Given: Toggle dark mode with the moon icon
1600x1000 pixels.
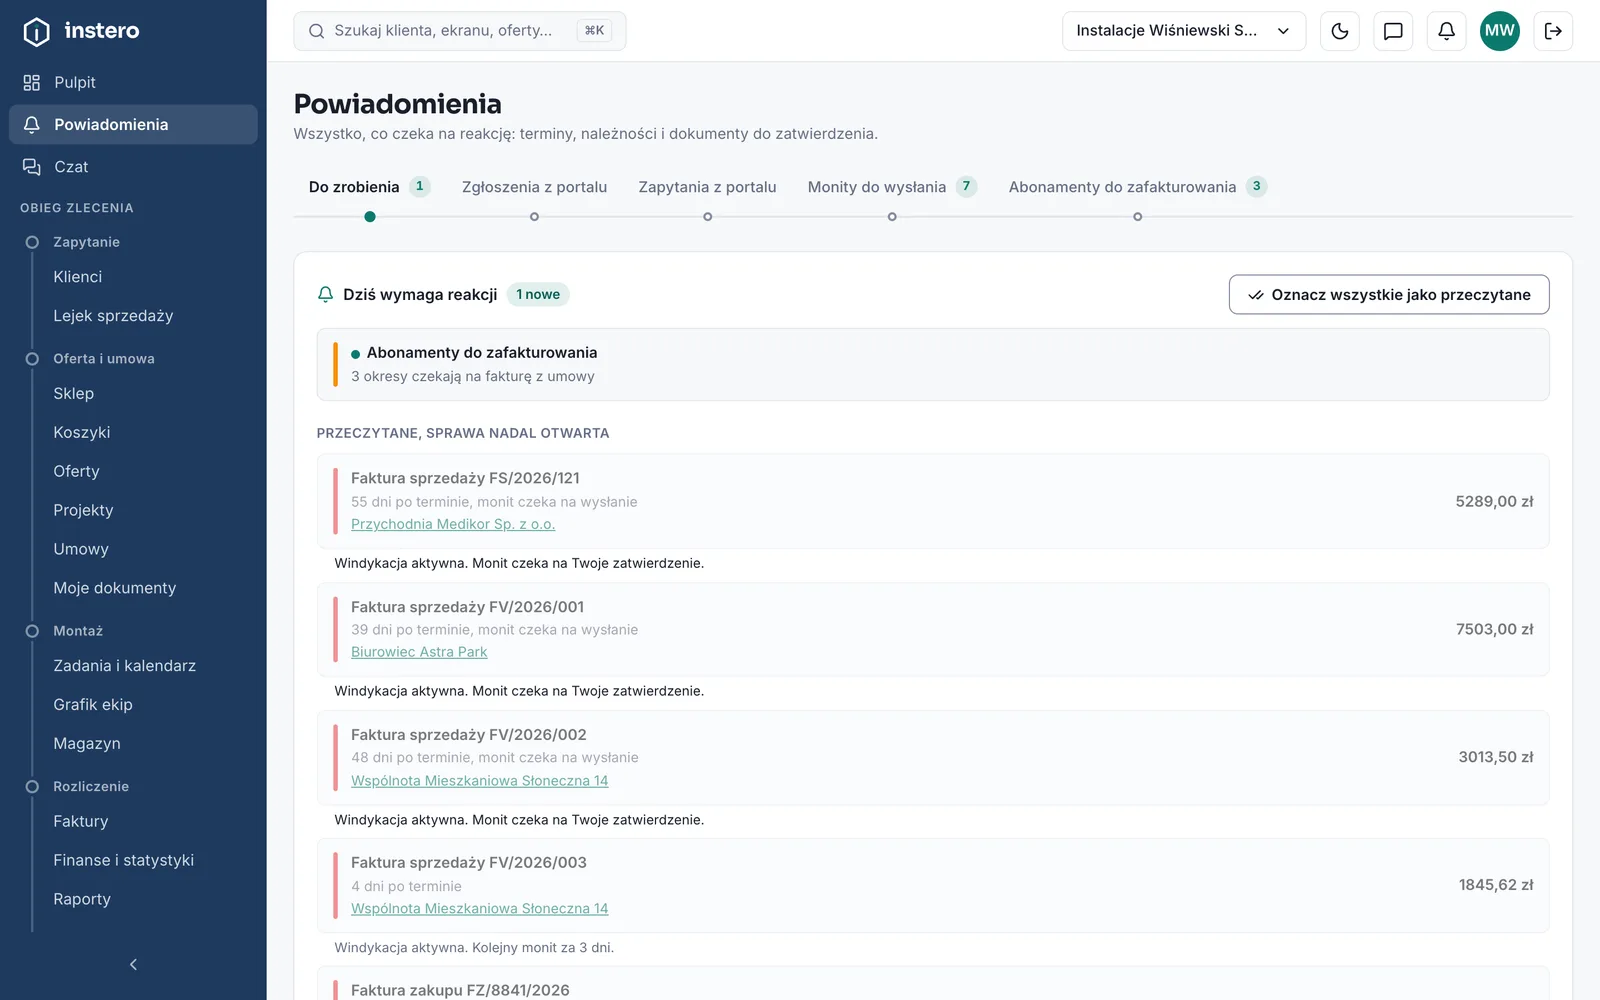Looking at the screenshot, I should coord(1340,31).
